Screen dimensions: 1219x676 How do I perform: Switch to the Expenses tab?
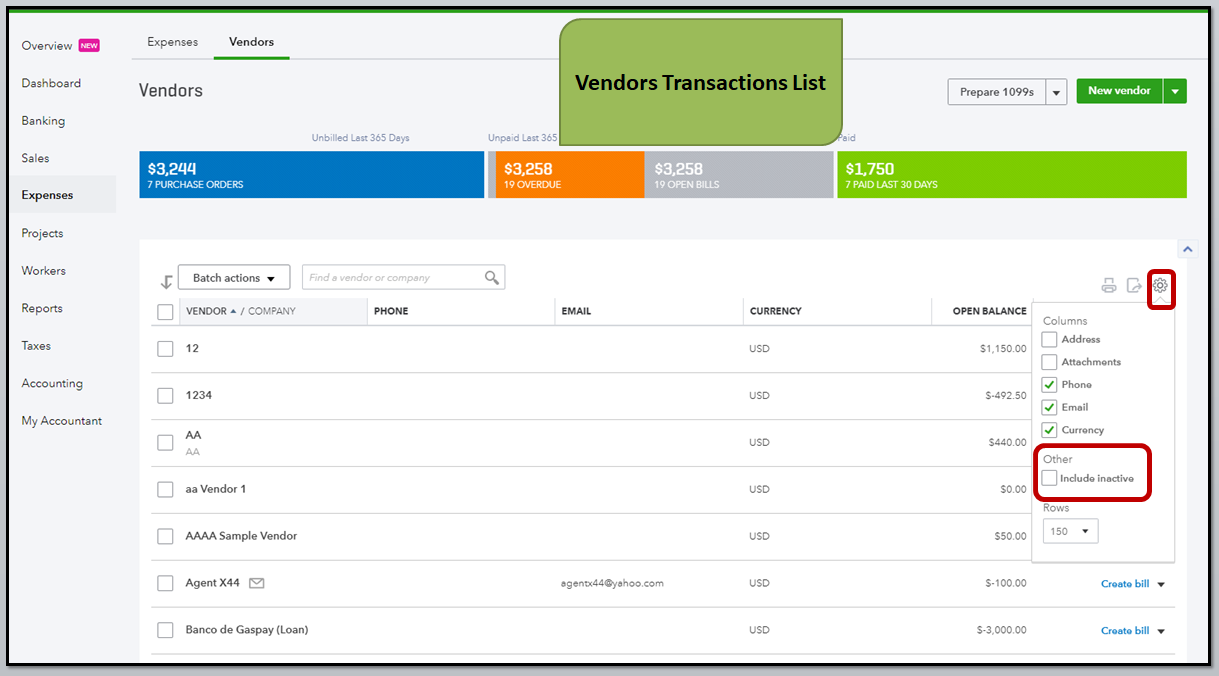click(x=172, y=42)
